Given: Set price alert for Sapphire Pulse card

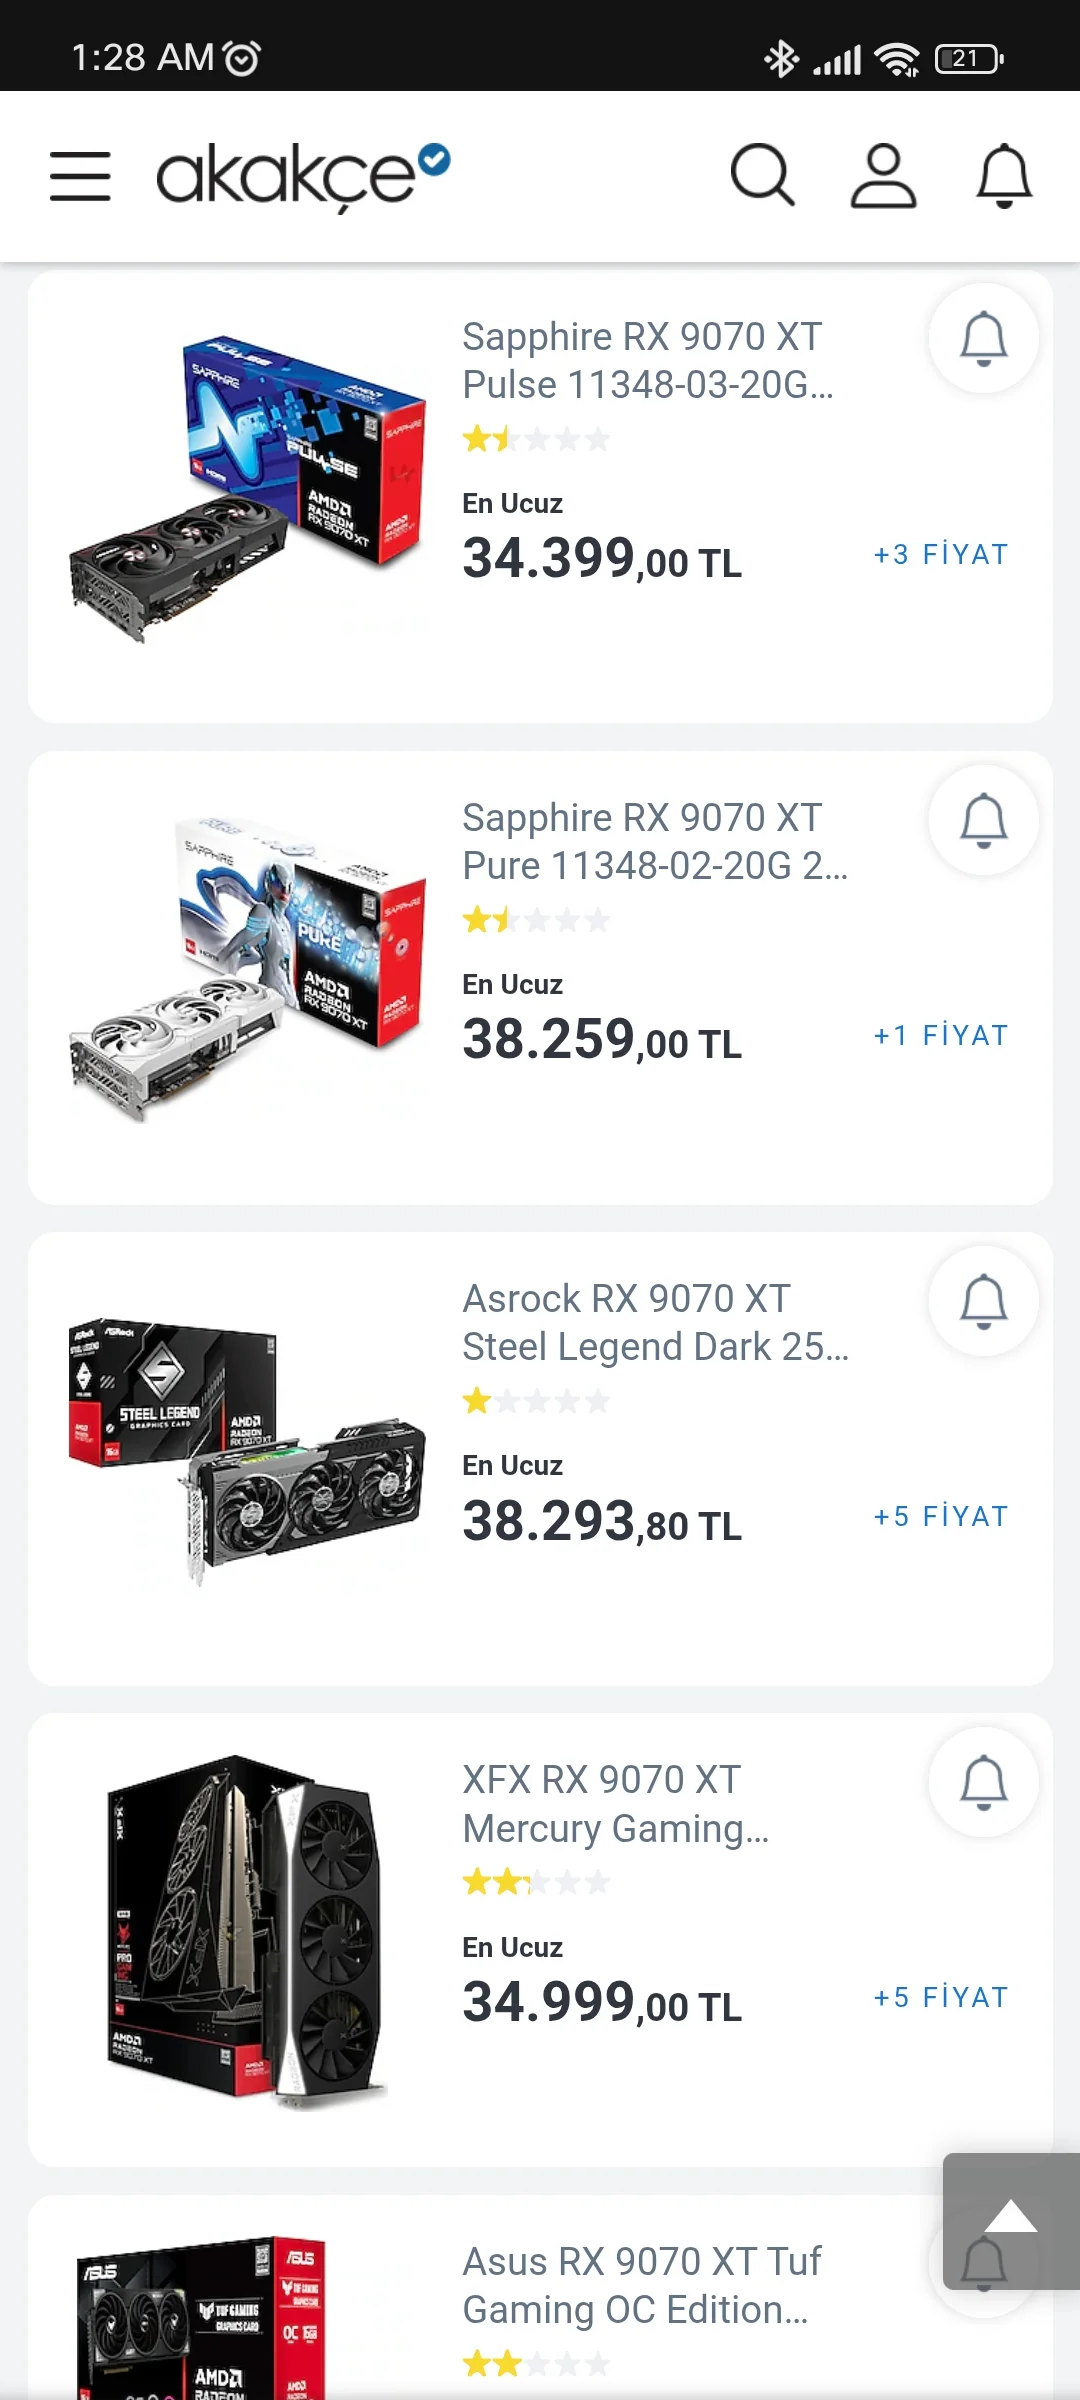Looking at the screenshot, I should coord(983,338).
